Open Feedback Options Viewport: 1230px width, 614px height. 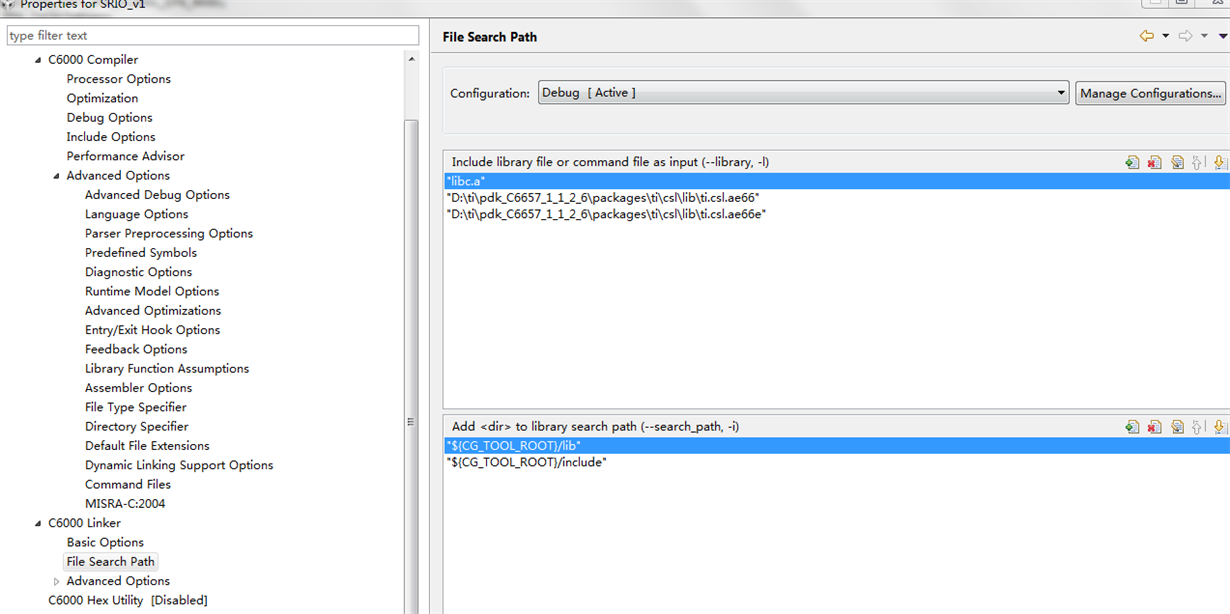click(x=136, y=349)
